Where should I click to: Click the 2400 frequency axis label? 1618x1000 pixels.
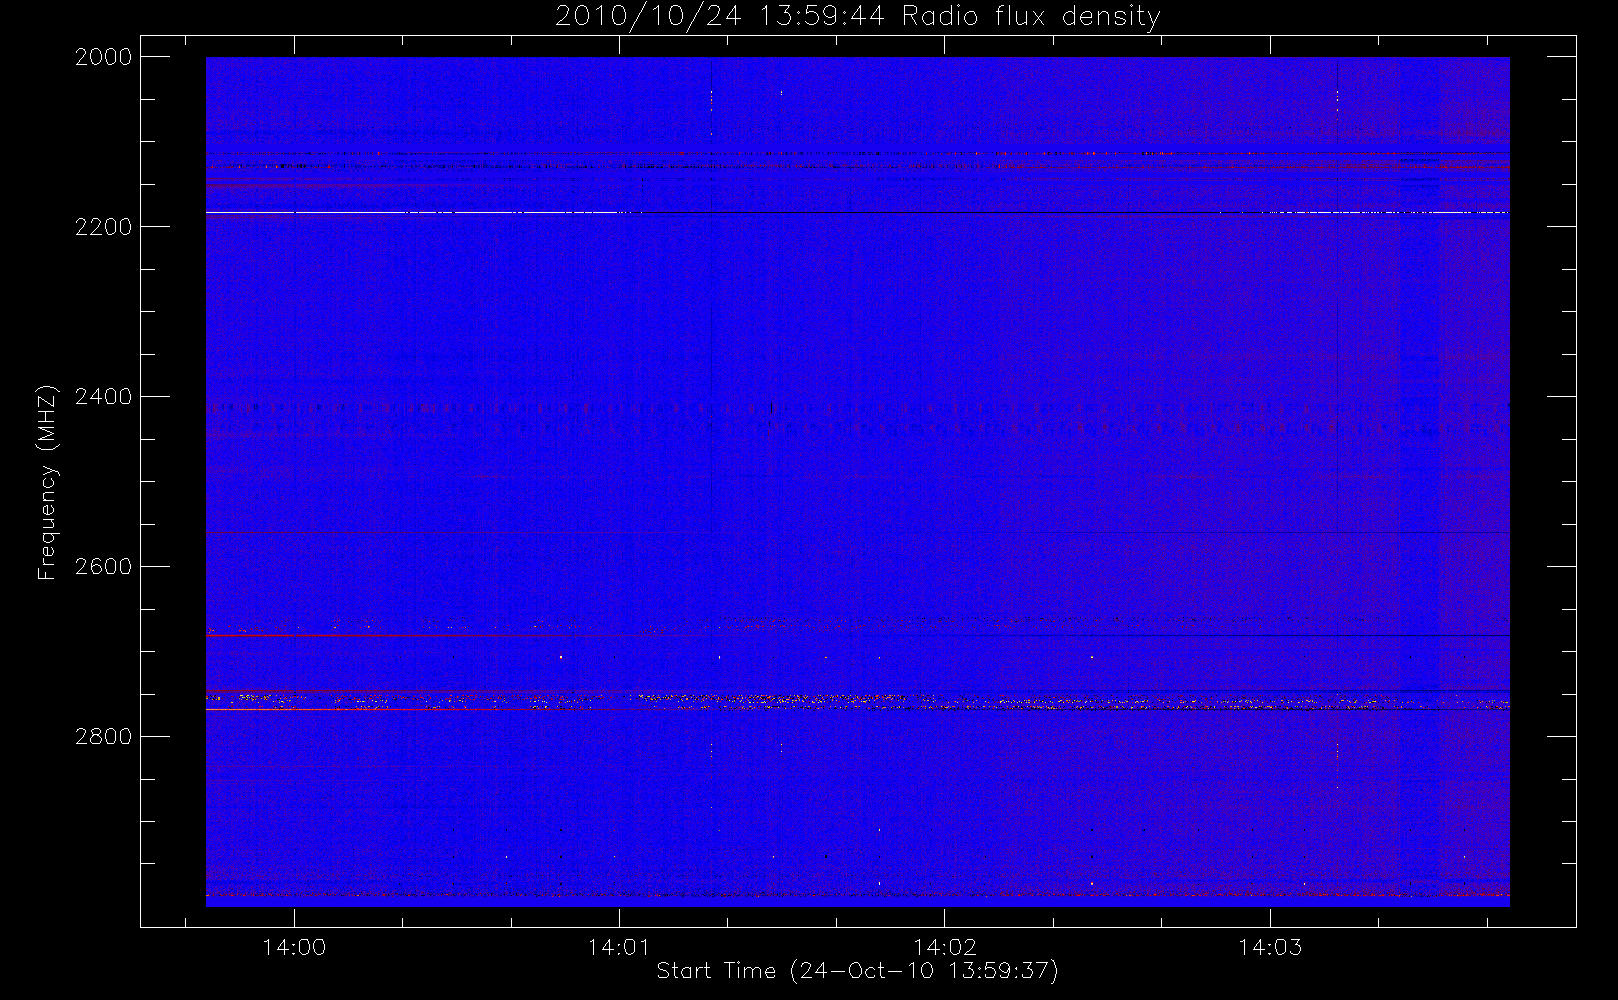click(x=104, y=397)
